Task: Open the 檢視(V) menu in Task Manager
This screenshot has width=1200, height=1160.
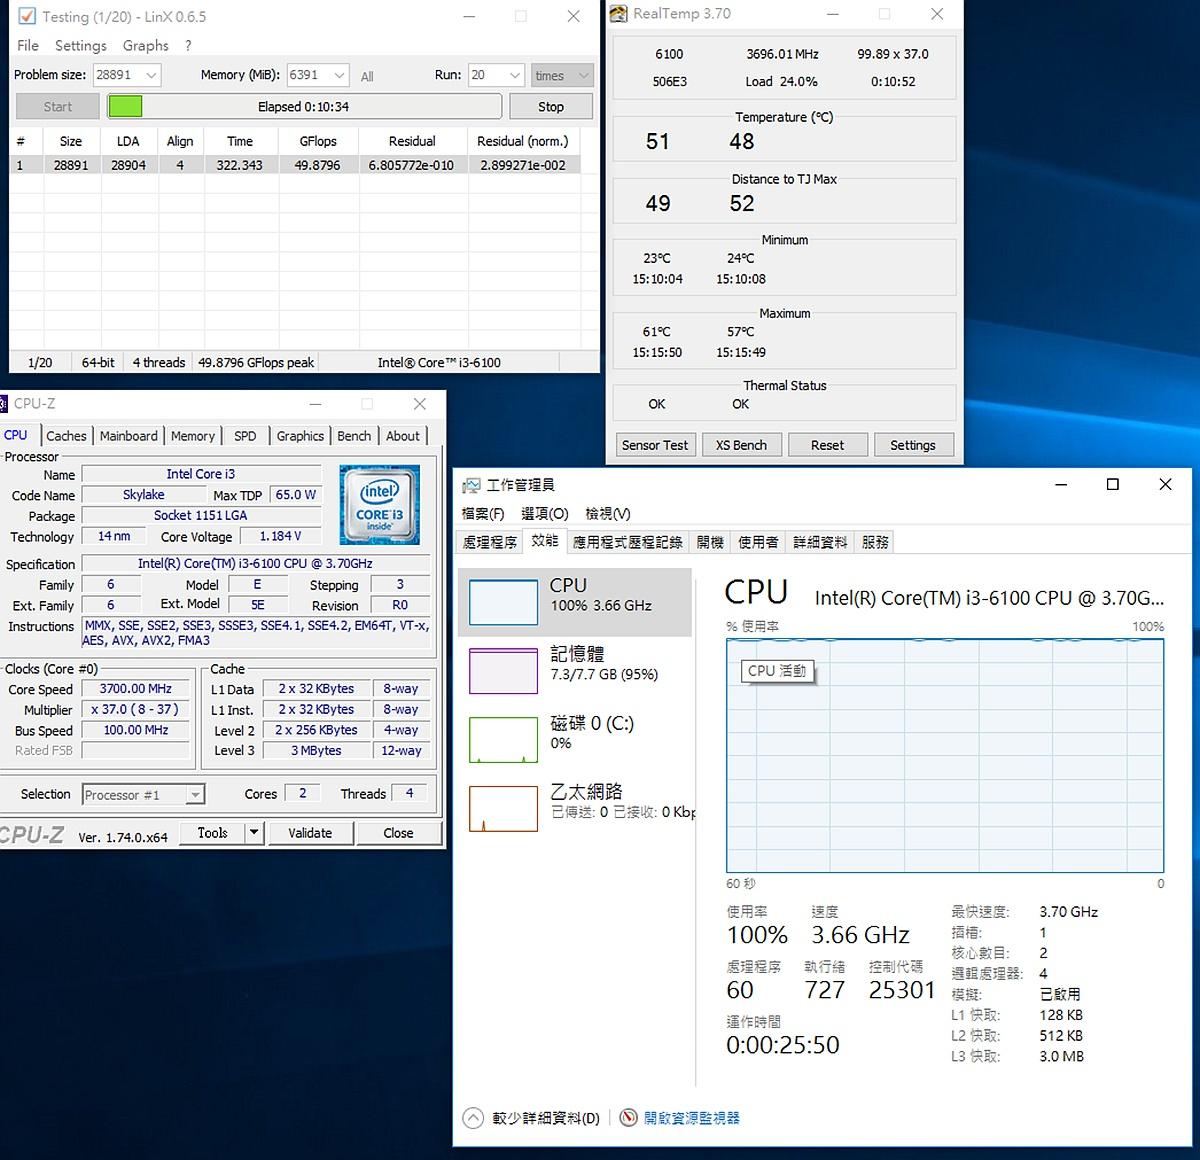Action: pyautogui.click(x=608, y=513)
